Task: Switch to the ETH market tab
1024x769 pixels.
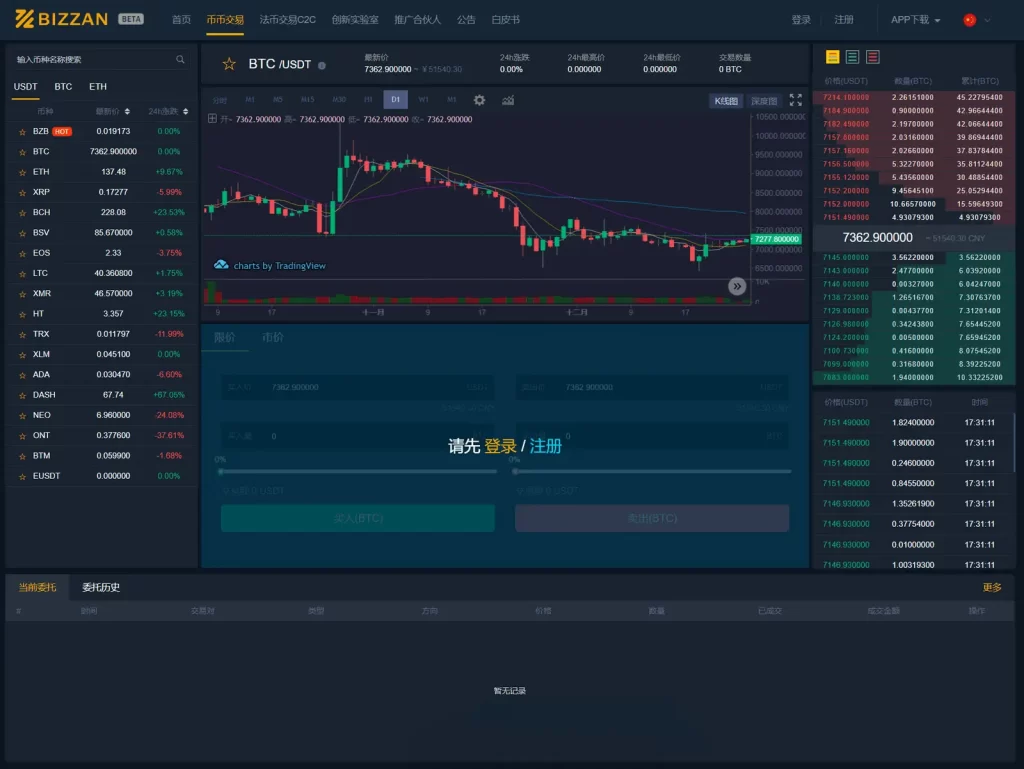Action: click(97, 86)
